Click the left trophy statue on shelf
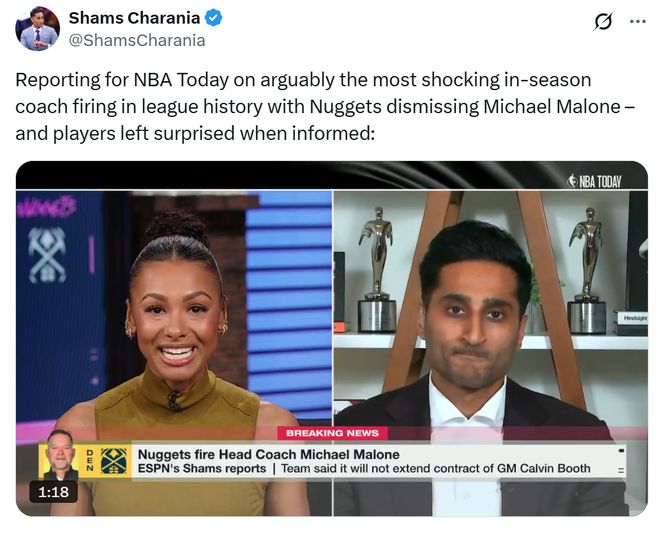The width and height of the screenshot is (660, 538). tap(377, 269)
